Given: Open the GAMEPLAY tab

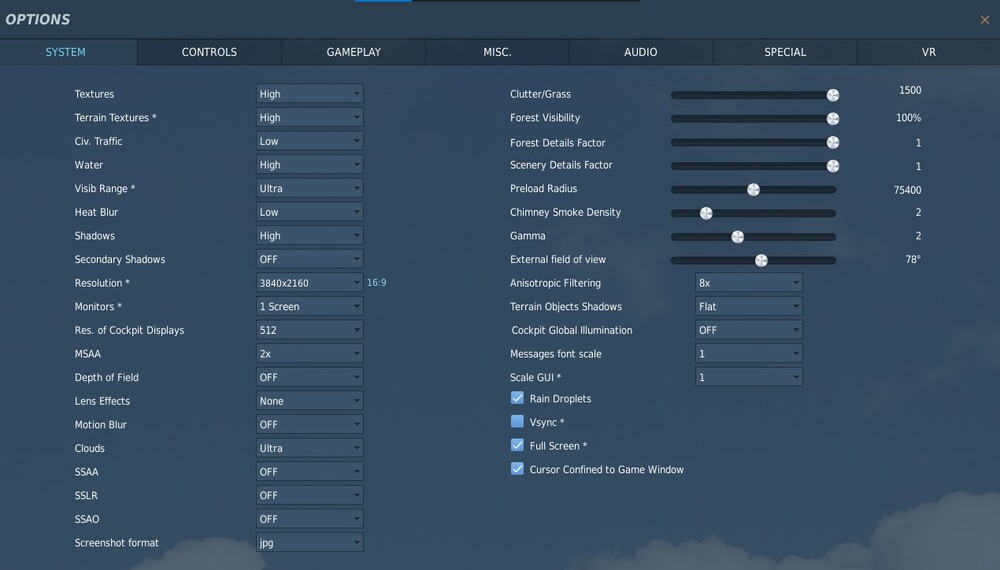Looking at the screenshot, I should pyautogui.click(x=353, y=52).
